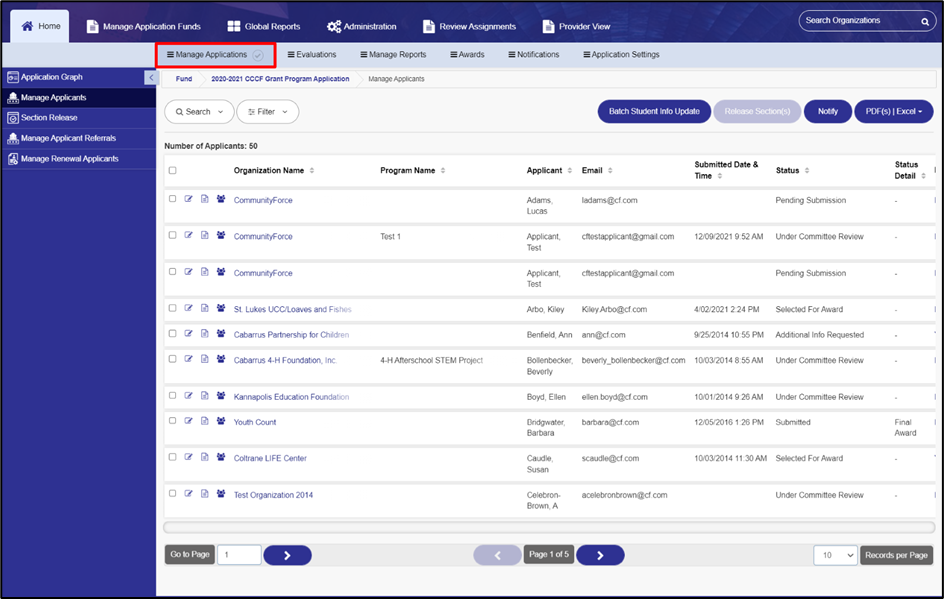Viewport: 944px width, 599px height.
Task: Switch to the Home tab
Action: (40, 26)
